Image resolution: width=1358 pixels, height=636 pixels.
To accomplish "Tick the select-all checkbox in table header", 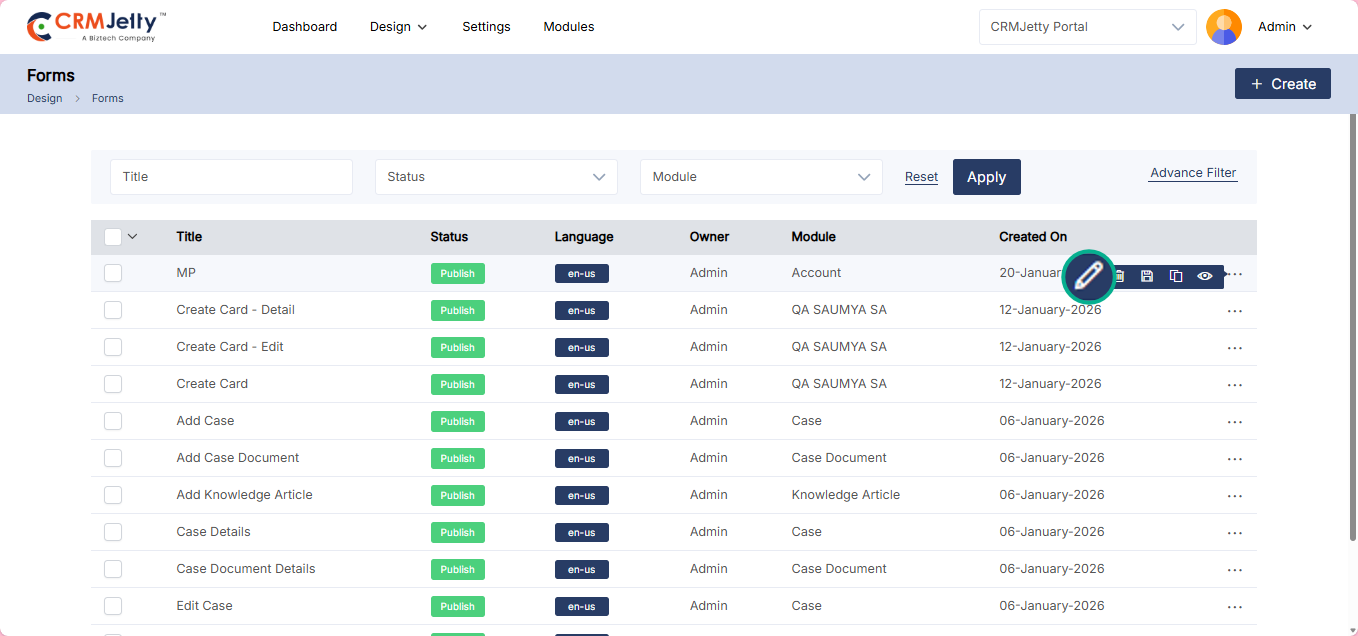I will point(113,237).
